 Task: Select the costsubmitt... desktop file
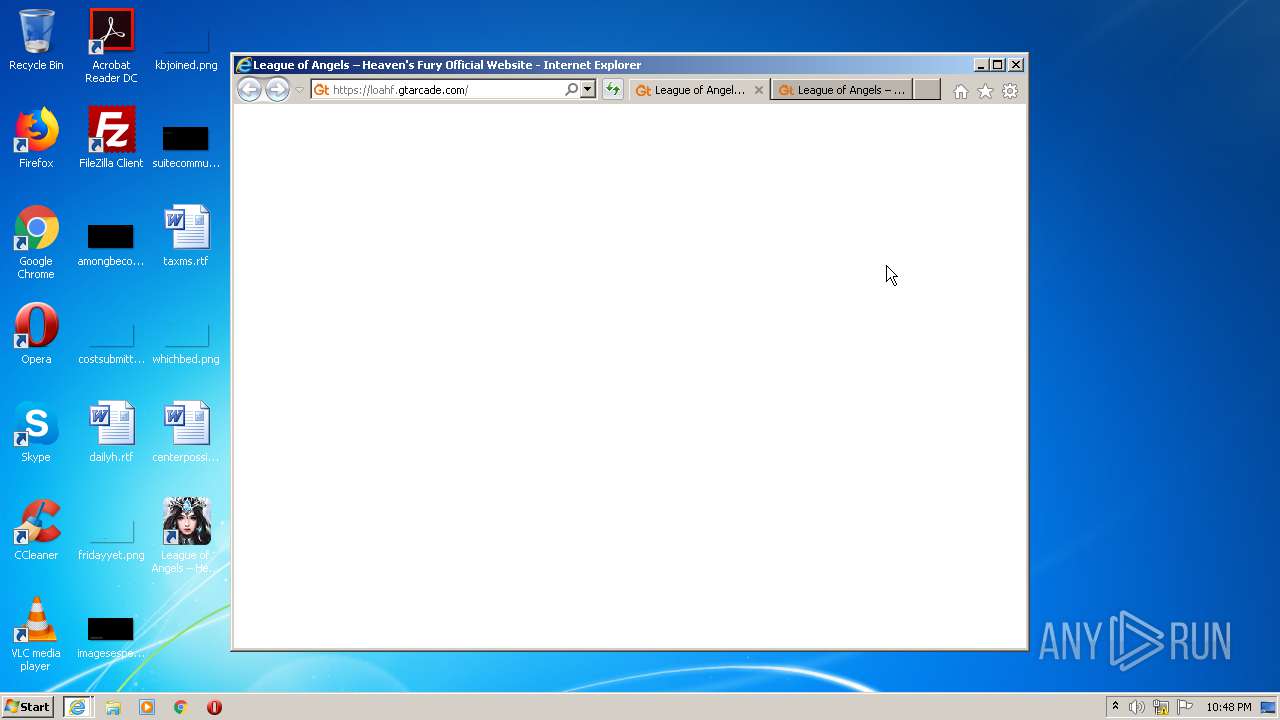[x=111, y=342]
